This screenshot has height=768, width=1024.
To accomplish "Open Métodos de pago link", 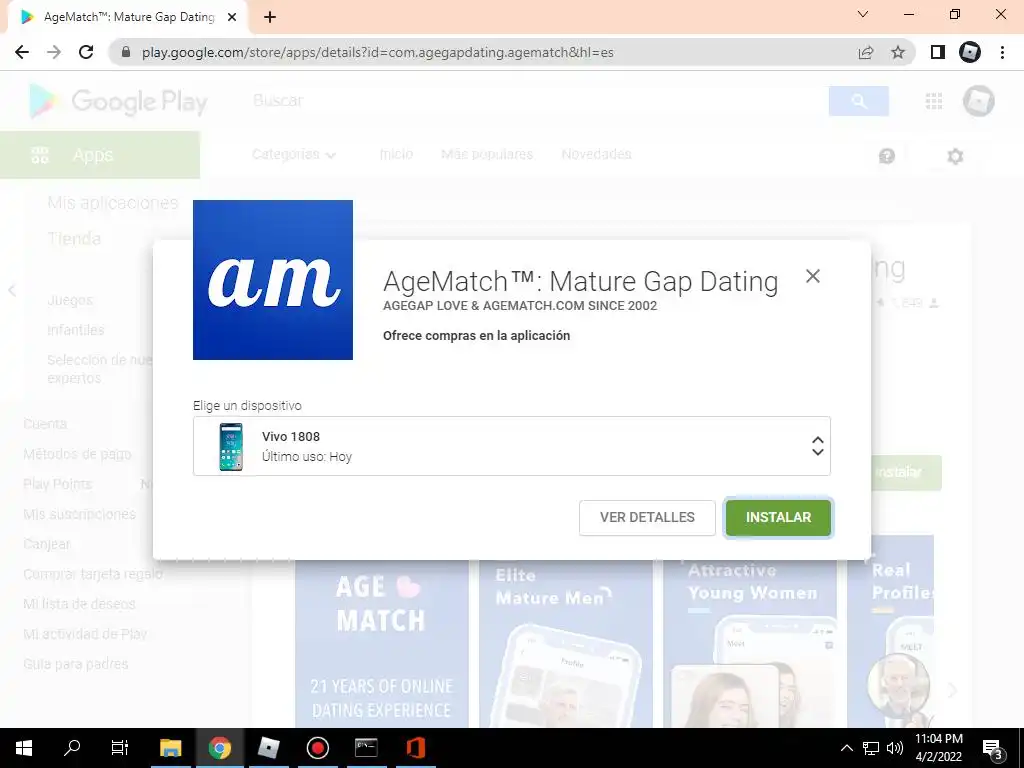I will click(x=77, y=454).
